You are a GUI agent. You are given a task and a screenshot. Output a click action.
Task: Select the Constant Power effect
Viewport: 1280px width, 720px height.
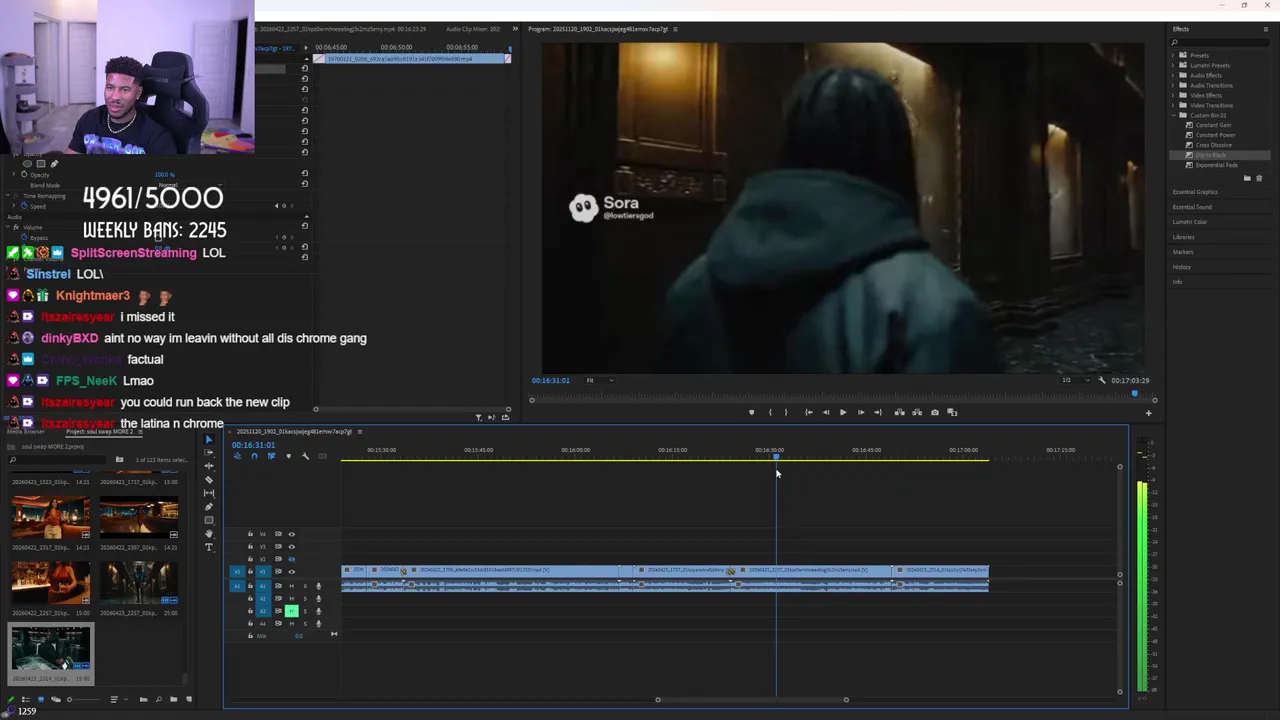tap(1215, 135)
